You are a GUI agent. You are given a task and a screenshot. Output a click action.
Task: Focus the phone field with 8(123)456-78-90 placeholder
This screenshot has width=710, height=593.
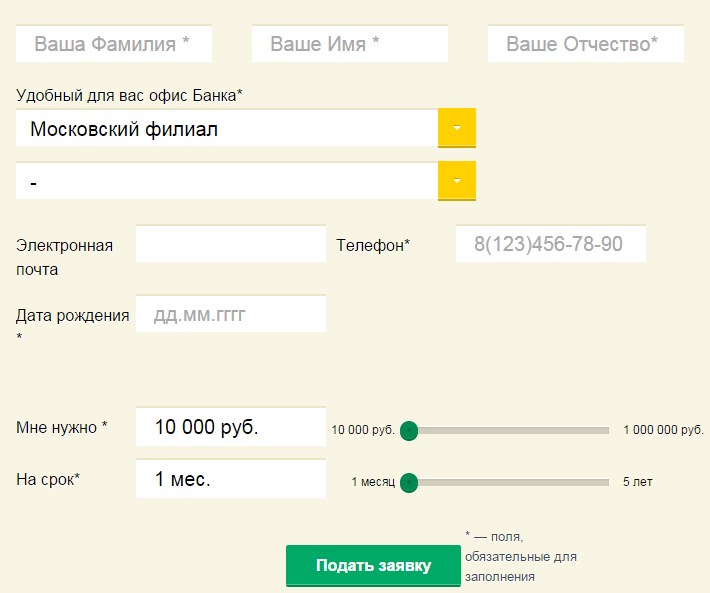550,244
